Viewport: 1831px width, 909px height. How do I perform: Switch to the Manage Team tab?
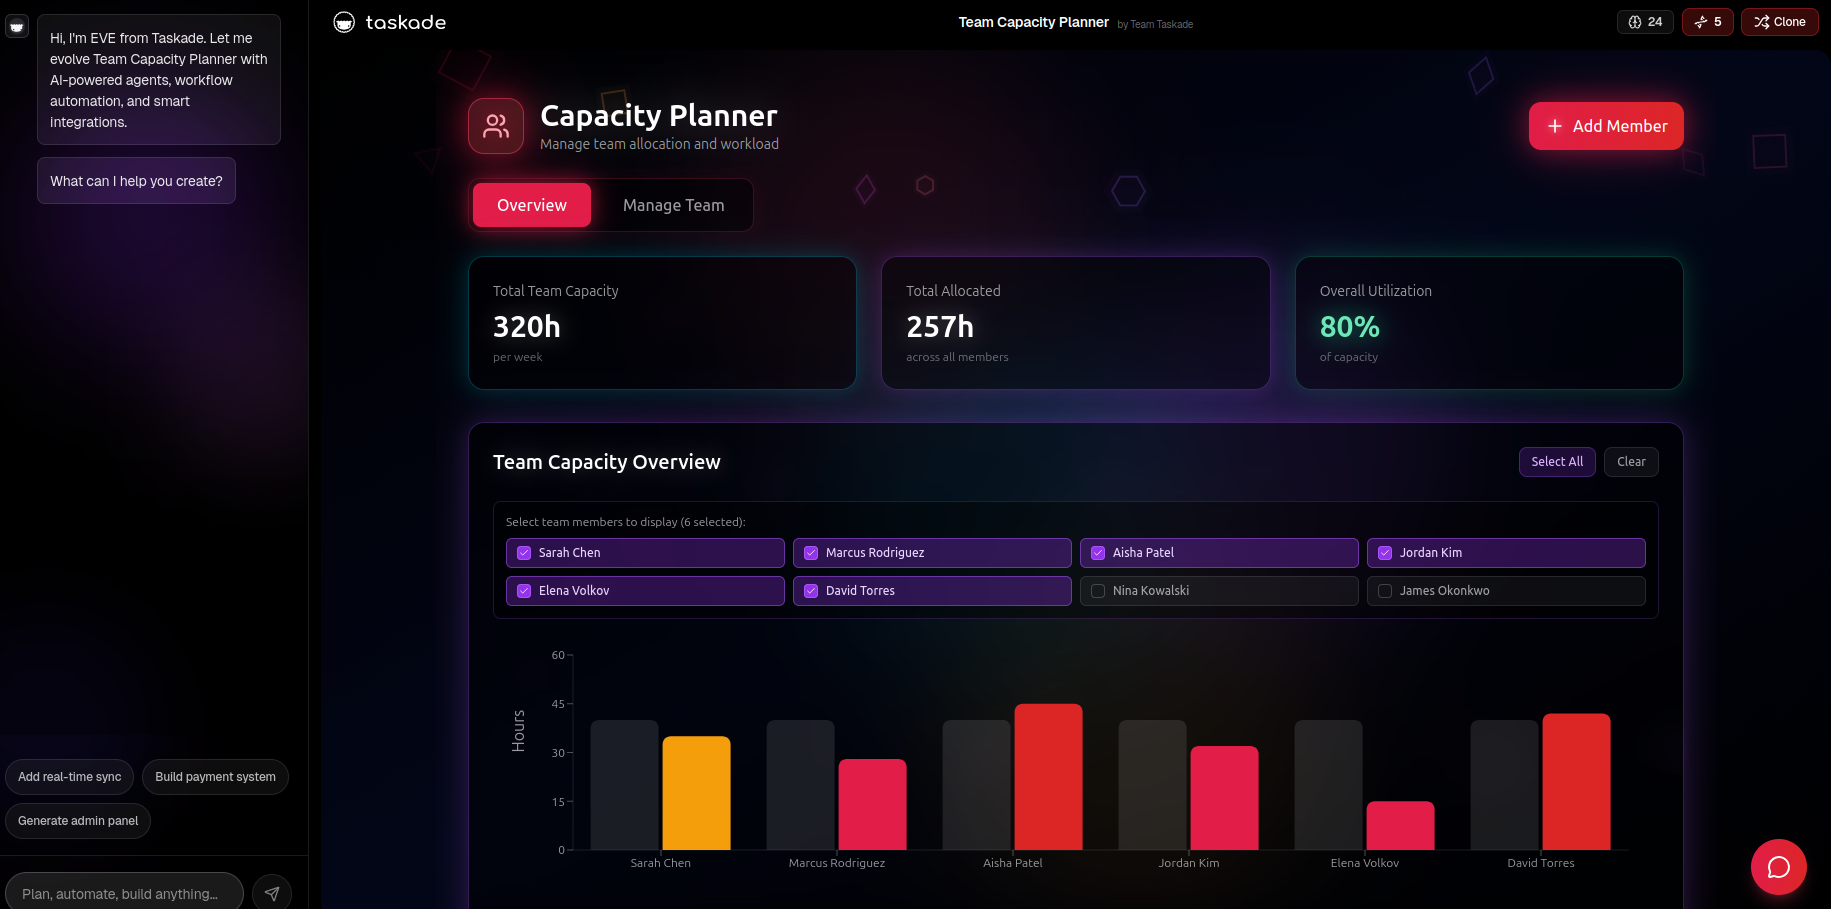[673, 205]
